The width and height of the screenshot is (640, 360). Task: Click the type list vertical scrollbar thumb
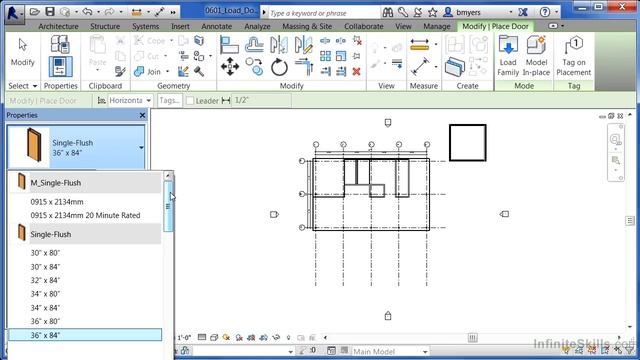click(x=168, y=207)
